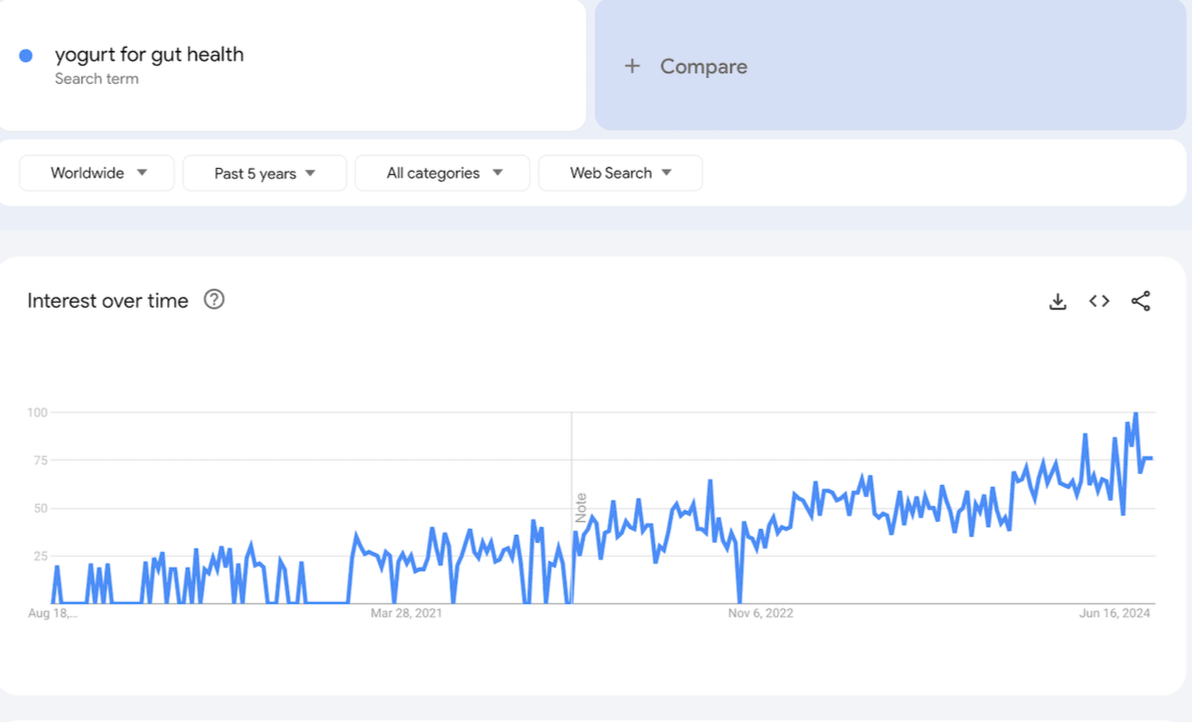Open the All categories dropdown
Viewport: 1192px width, 722px height.
coord(442,173)
